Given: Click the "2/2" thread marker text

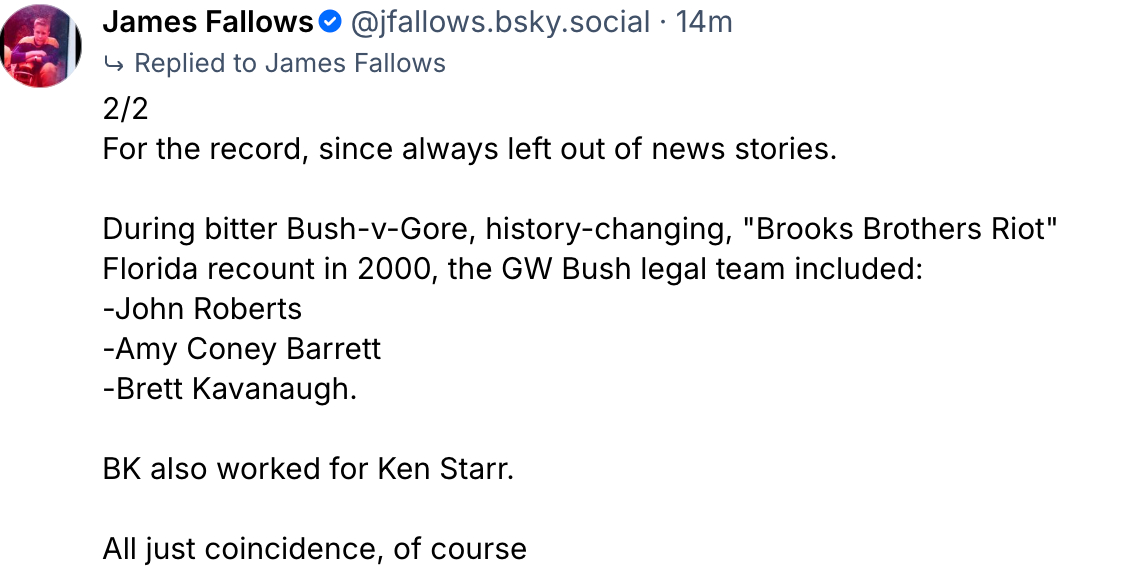Looking at the screenshot, I should (x=125, y=107).
